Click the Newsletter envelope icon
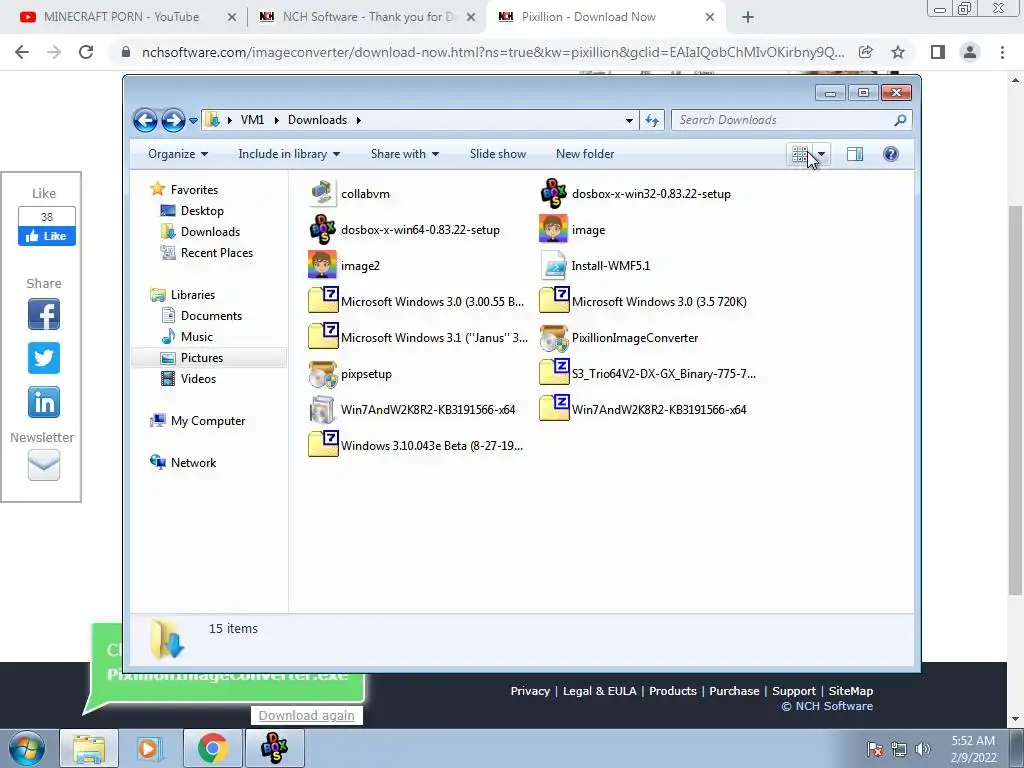The width and height of the screenshot is (1024, 768). [x=44, y=464]
